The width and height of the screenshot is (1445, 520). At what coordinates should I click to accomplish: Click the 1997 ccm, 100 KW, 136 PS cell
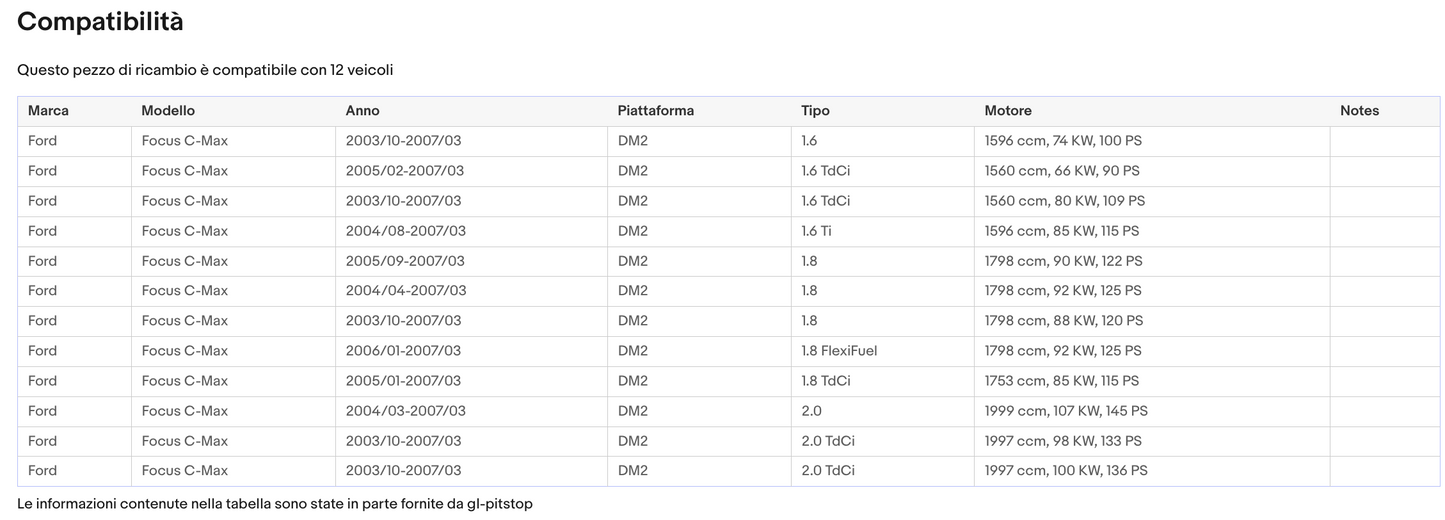(x=1066, y=471)
